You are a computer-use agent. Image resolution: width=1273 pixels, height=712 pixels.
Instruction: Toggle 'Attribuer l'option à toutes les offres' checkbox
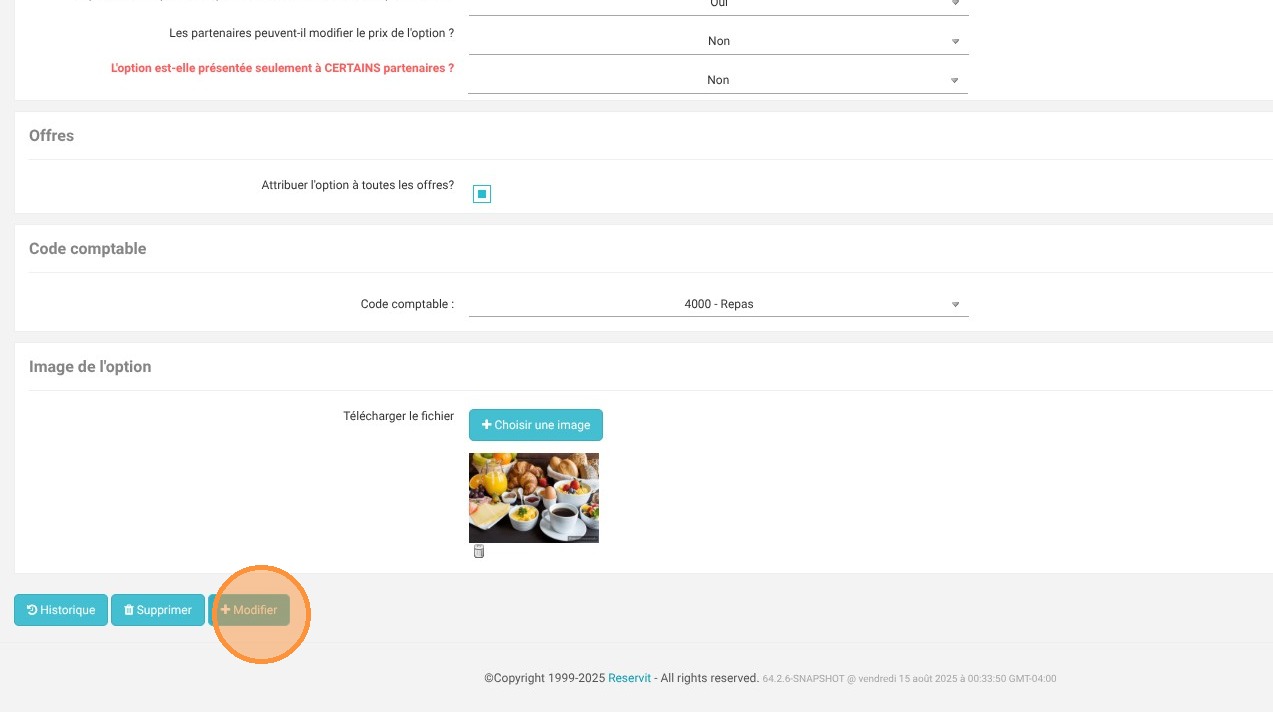482,194
